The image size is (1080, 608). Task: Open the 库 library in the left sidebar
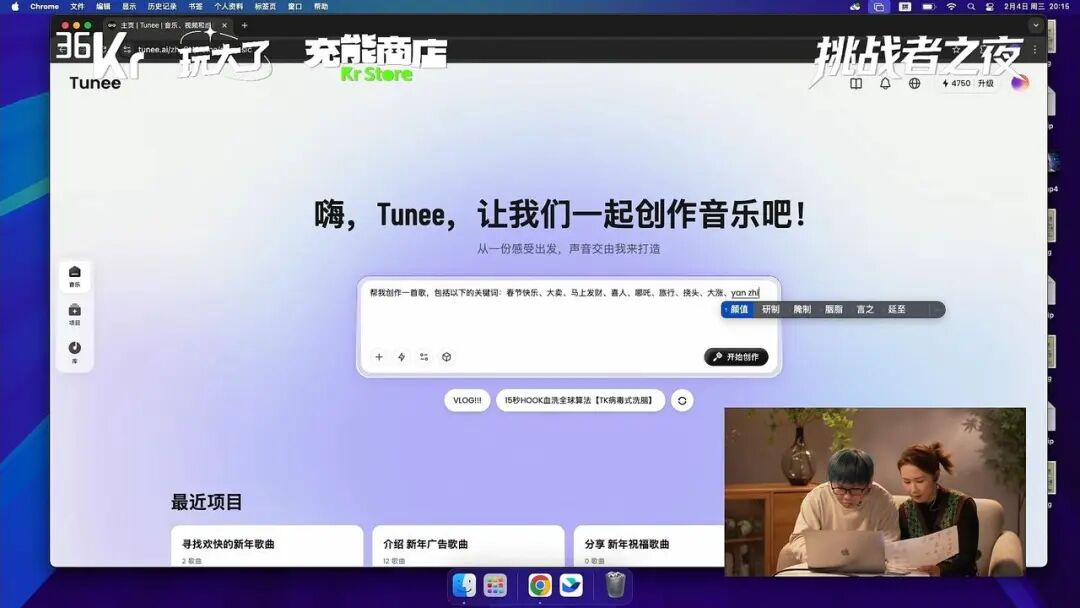point(75,352)
